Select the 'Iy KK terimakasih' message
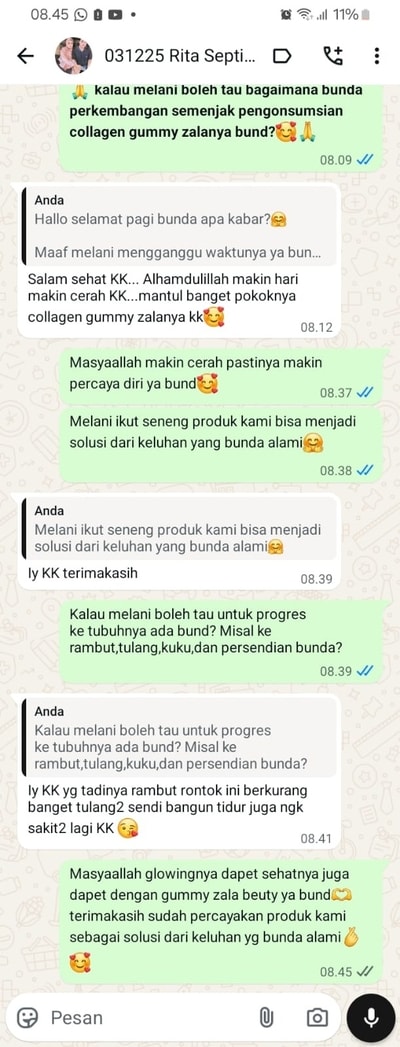The width and height of the screenshot is (400, 1047). [179, 541]
